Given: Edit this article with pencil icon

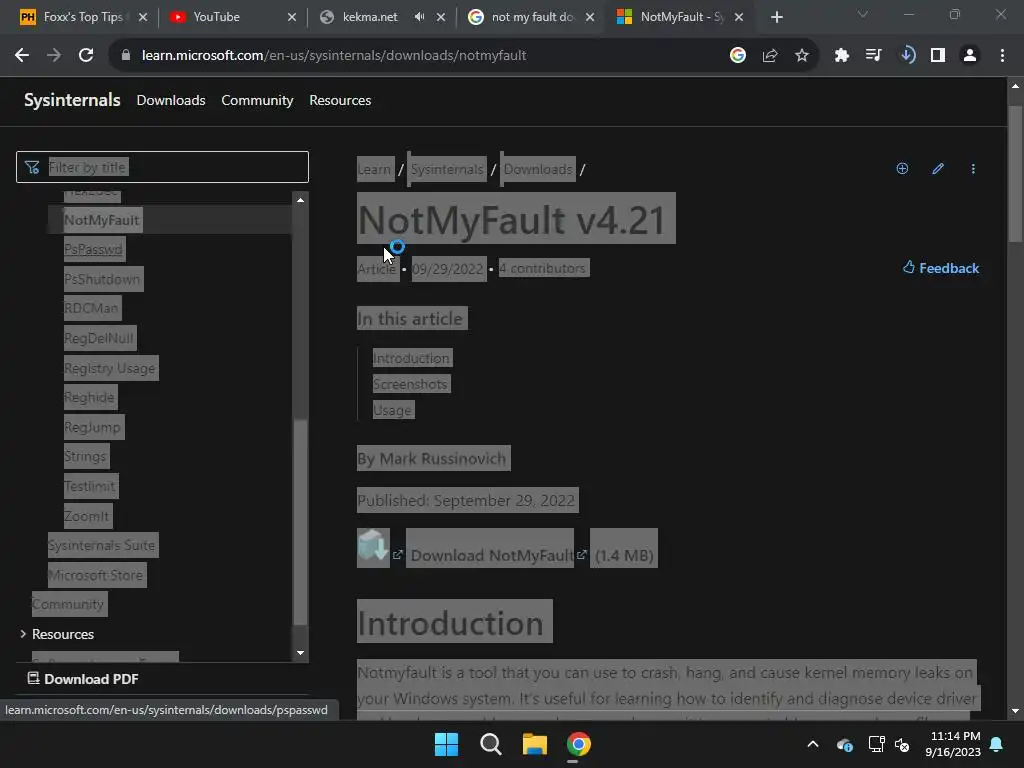Looking at the screenshot, I should coord(938,168).
